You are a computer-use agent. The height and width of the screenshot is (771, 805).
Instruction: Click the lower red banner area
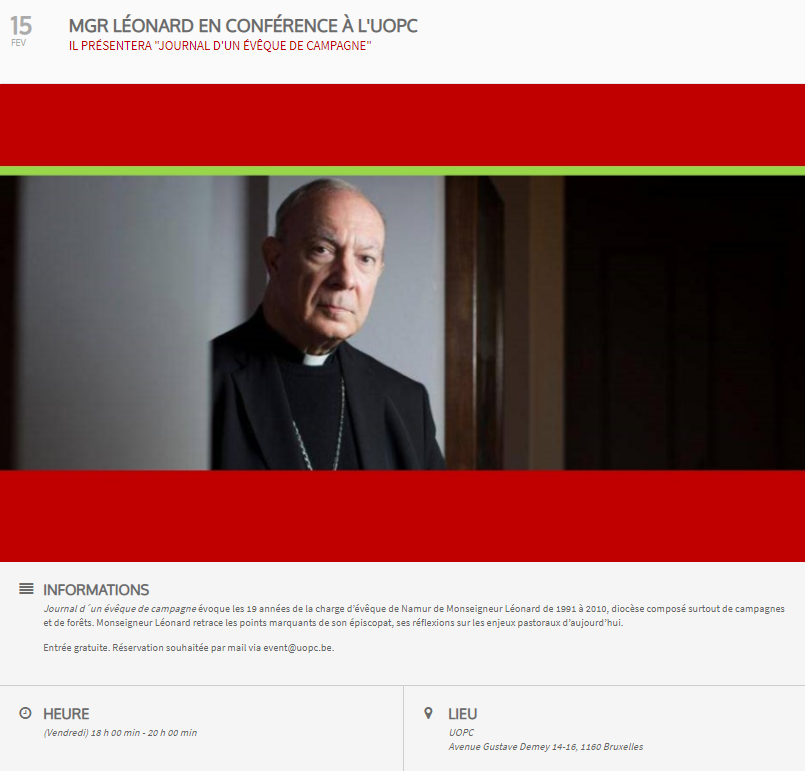tap(402, 516)
